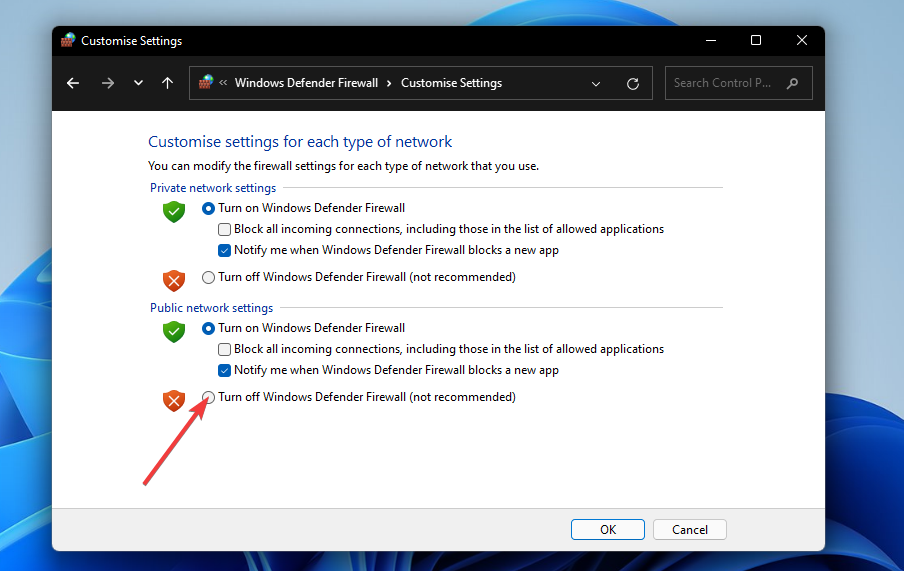Viewport: 904px width, 571px height.
Task: Click the Private network settings heading
Action: pyautogui.click(x=213, y=188)
